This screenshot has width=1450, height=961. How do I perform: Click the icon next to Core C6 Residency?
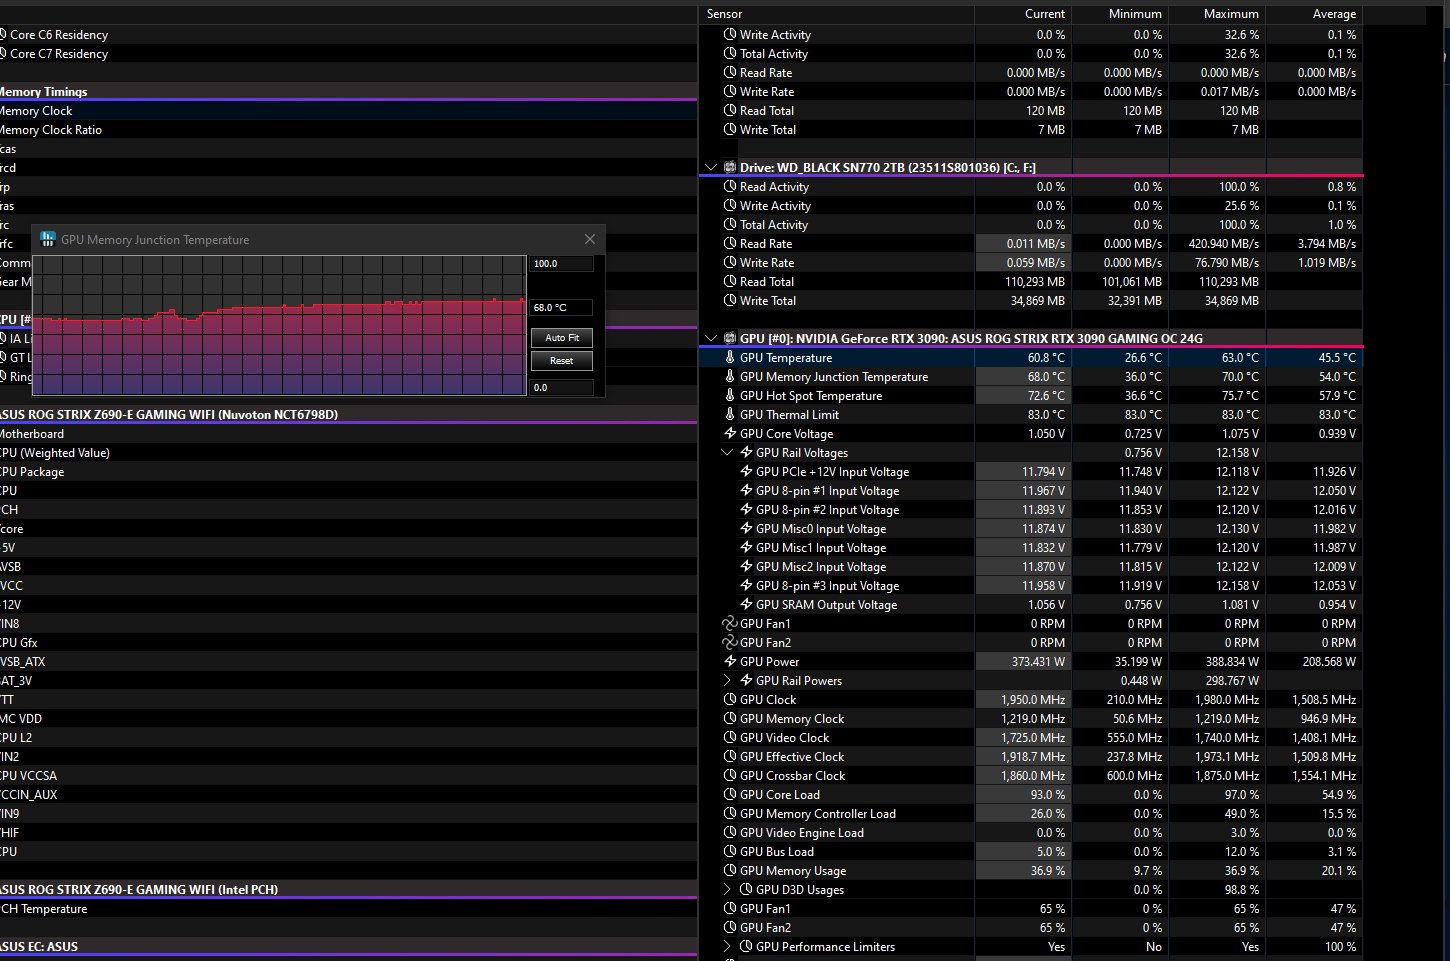(3, 35)
